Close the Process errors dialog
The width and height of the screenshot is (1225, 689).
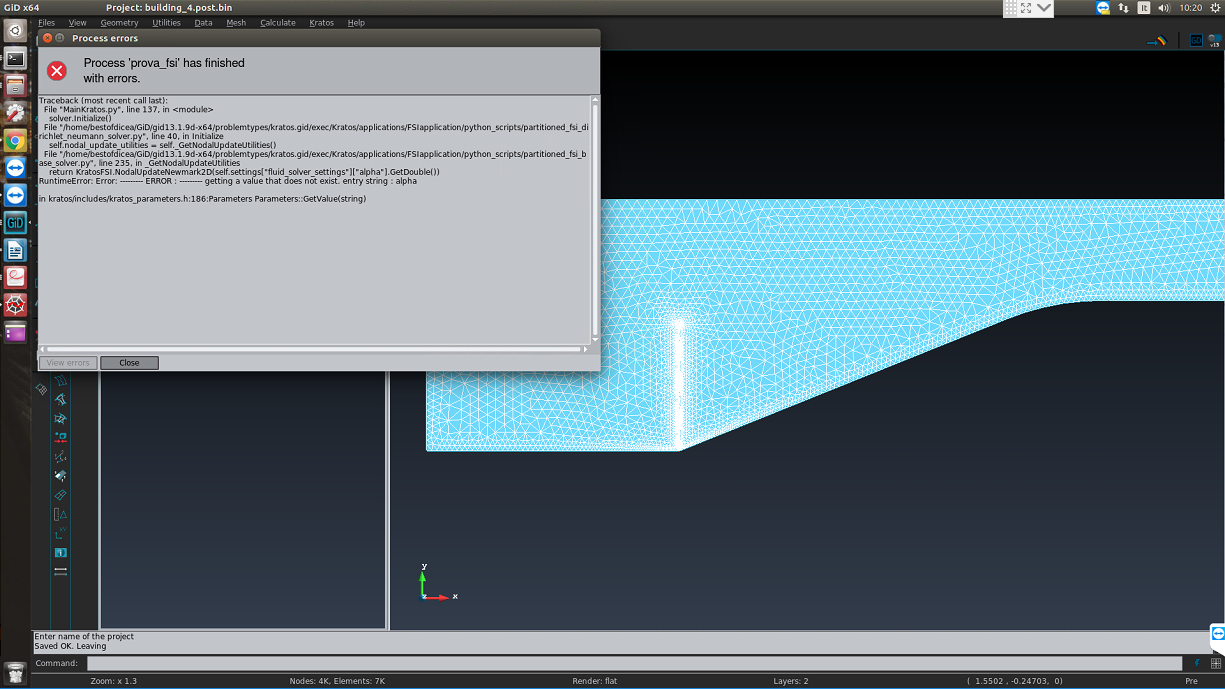click(129, 362)
